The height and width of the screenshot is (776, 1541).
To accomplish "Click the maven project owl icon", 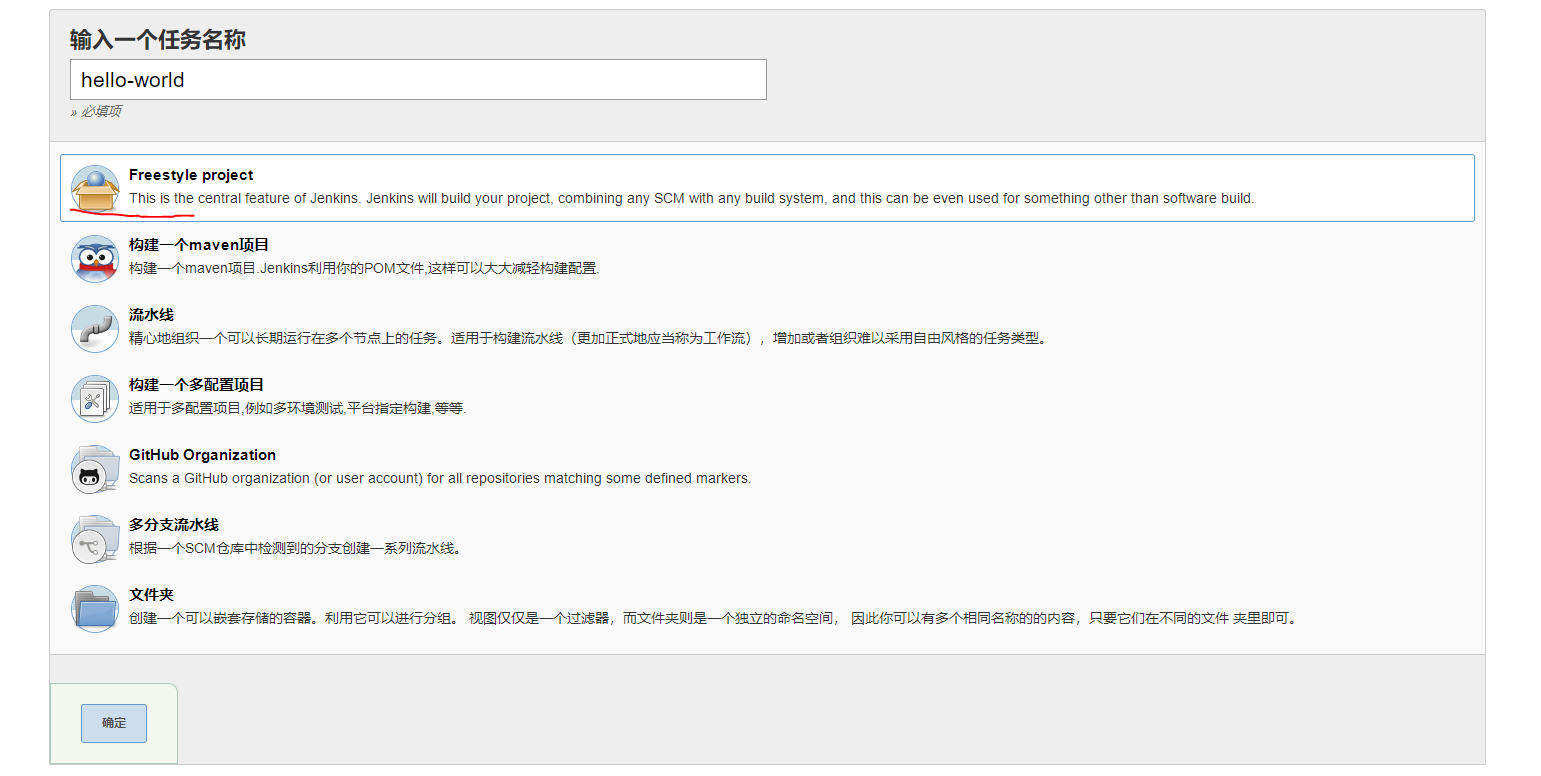I will tap(95, 259).
